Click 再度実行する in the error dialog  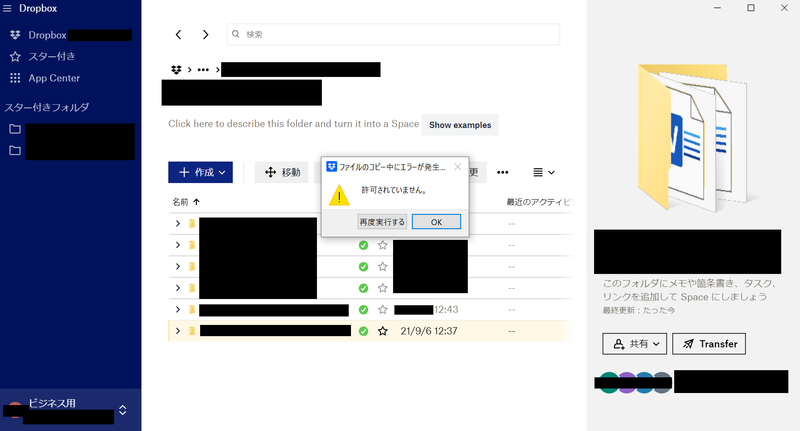[x=382, y=222]
